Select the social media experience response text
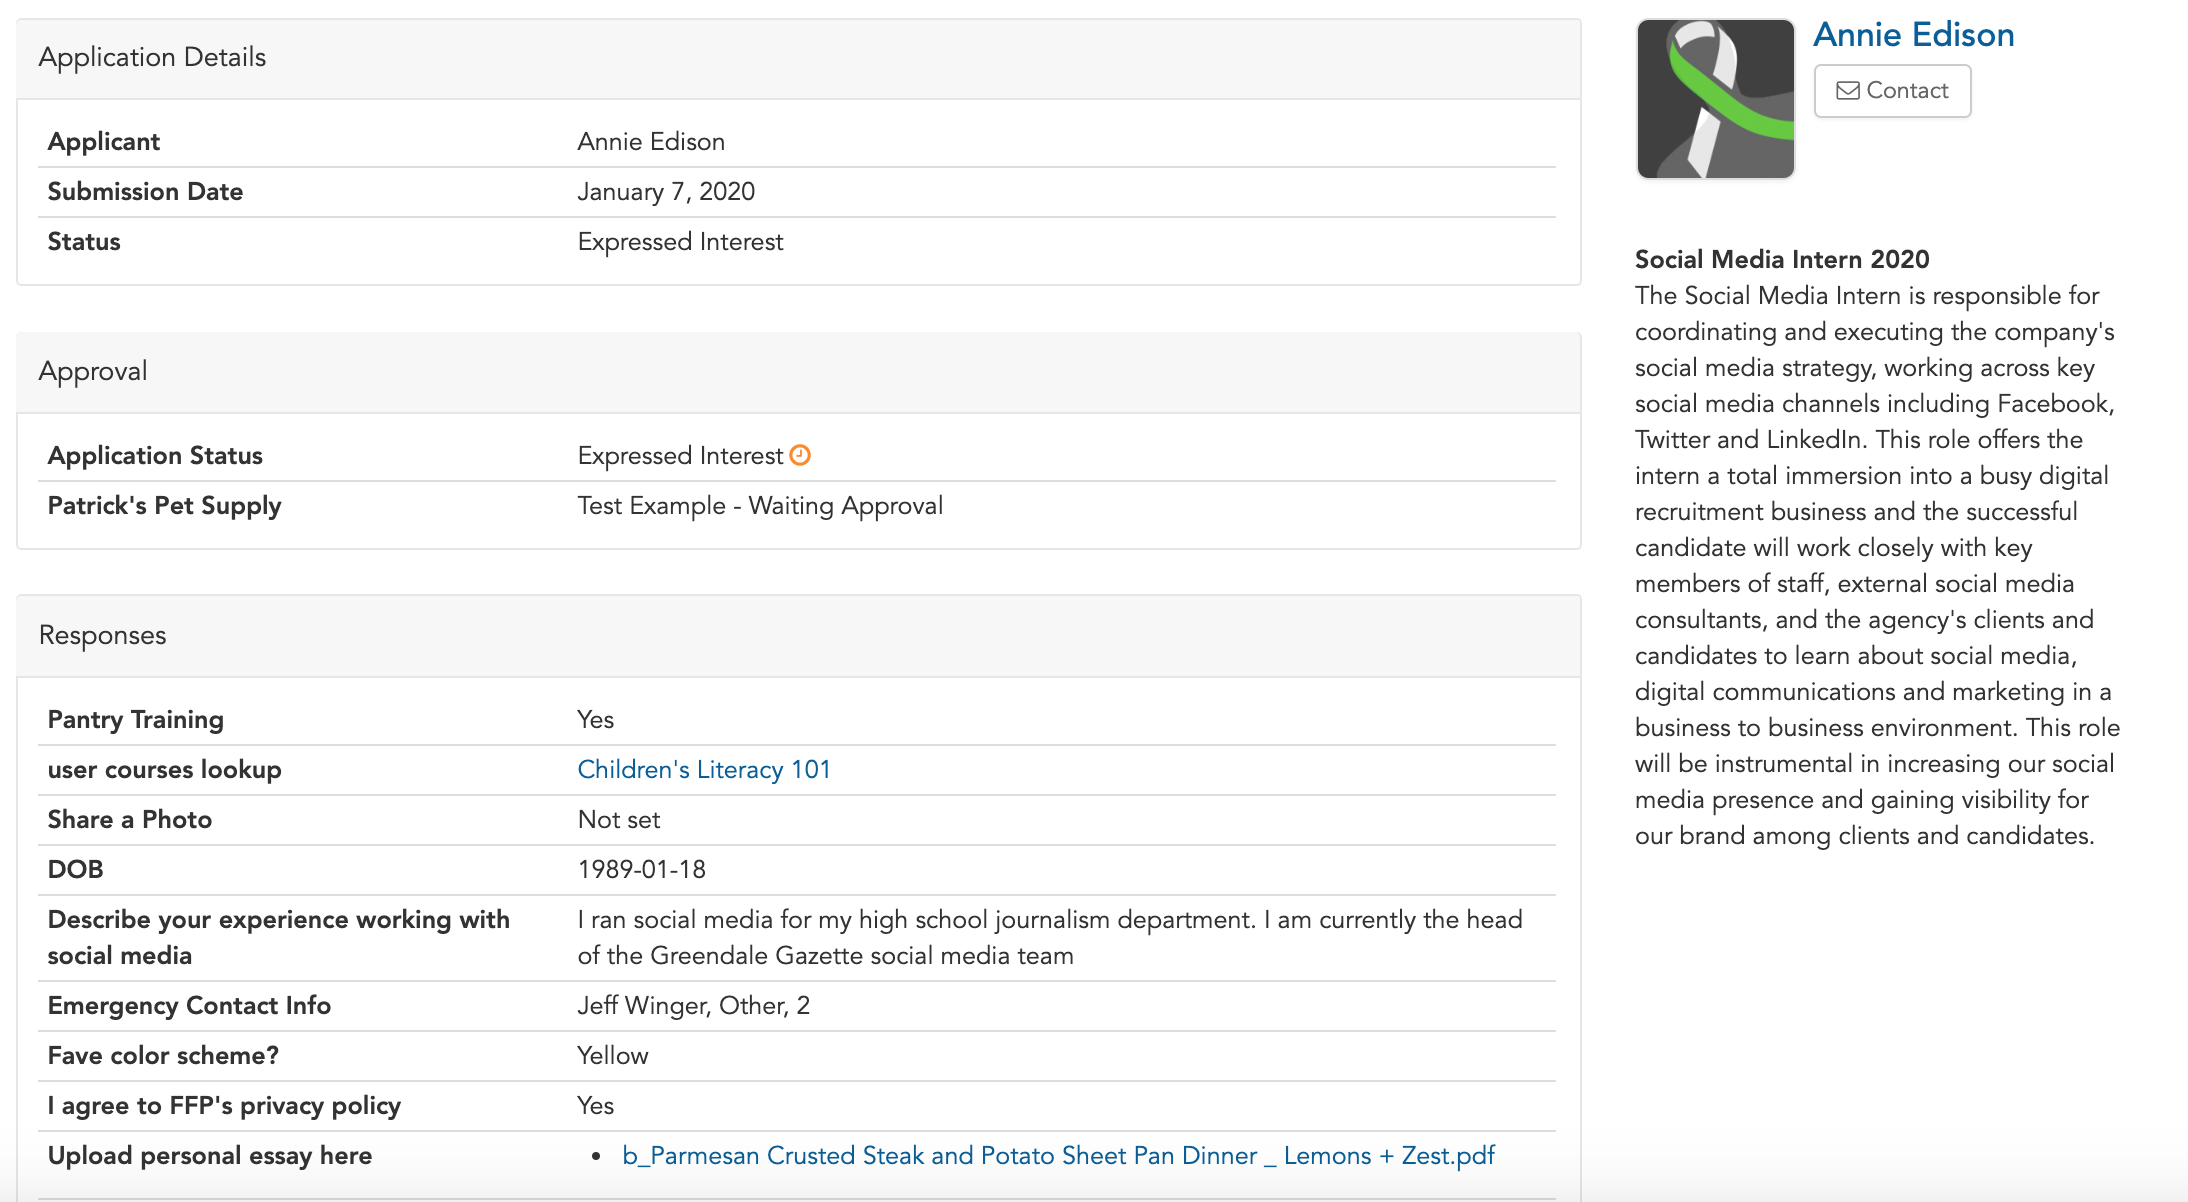The height and width of the screenshot is (1202, 2188). click(x=1050, y=937)
